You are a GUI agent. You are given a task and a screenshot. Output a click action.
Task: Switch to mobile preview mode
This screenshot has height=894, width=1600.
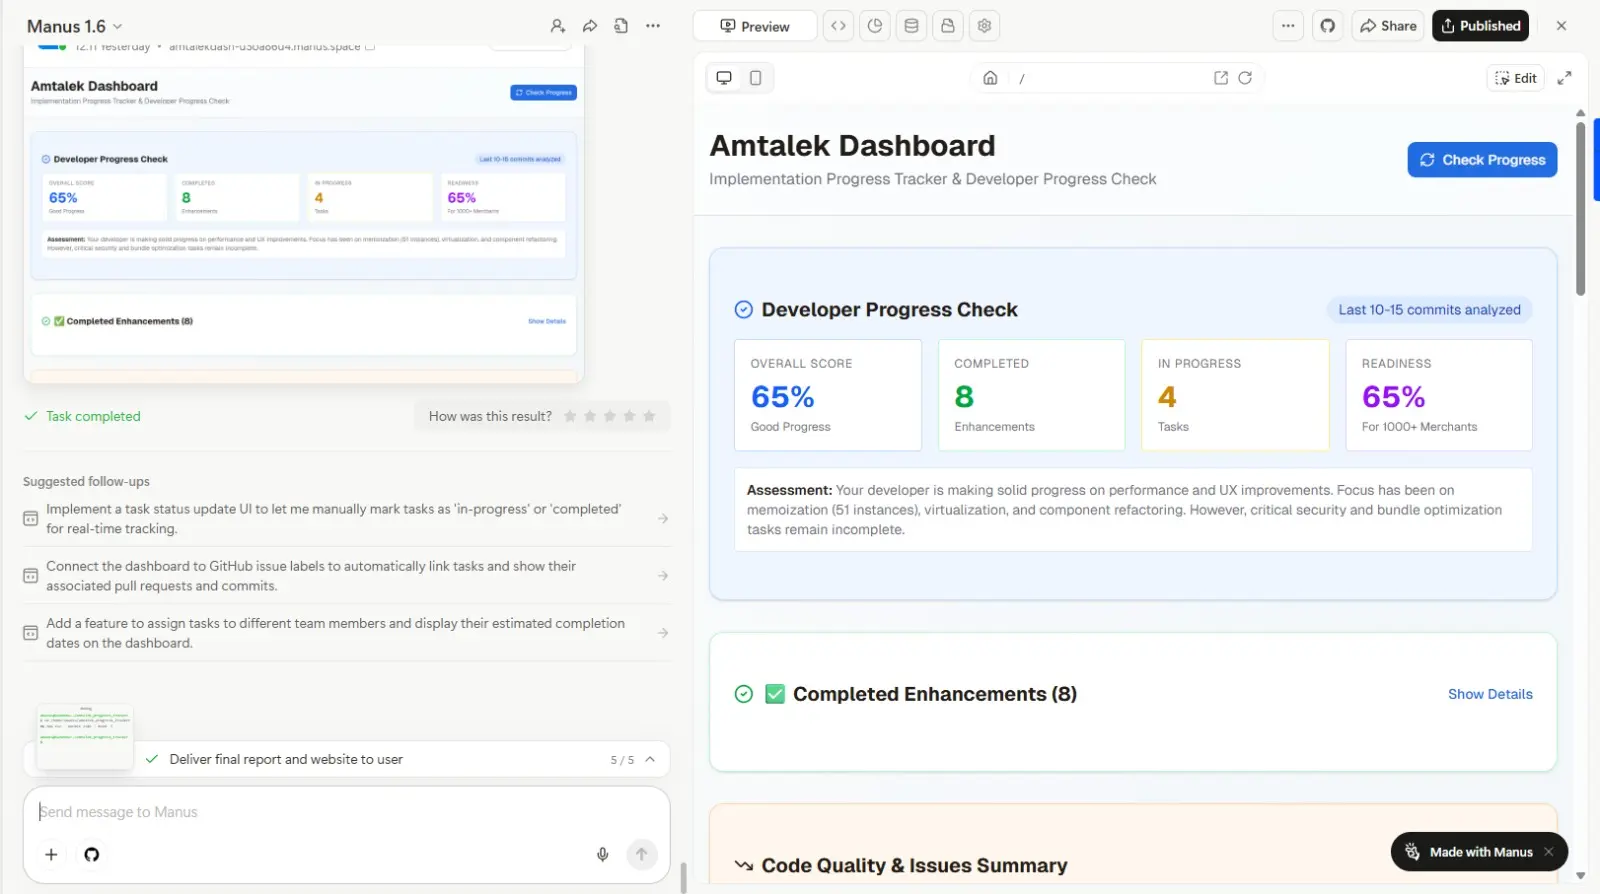756,78
